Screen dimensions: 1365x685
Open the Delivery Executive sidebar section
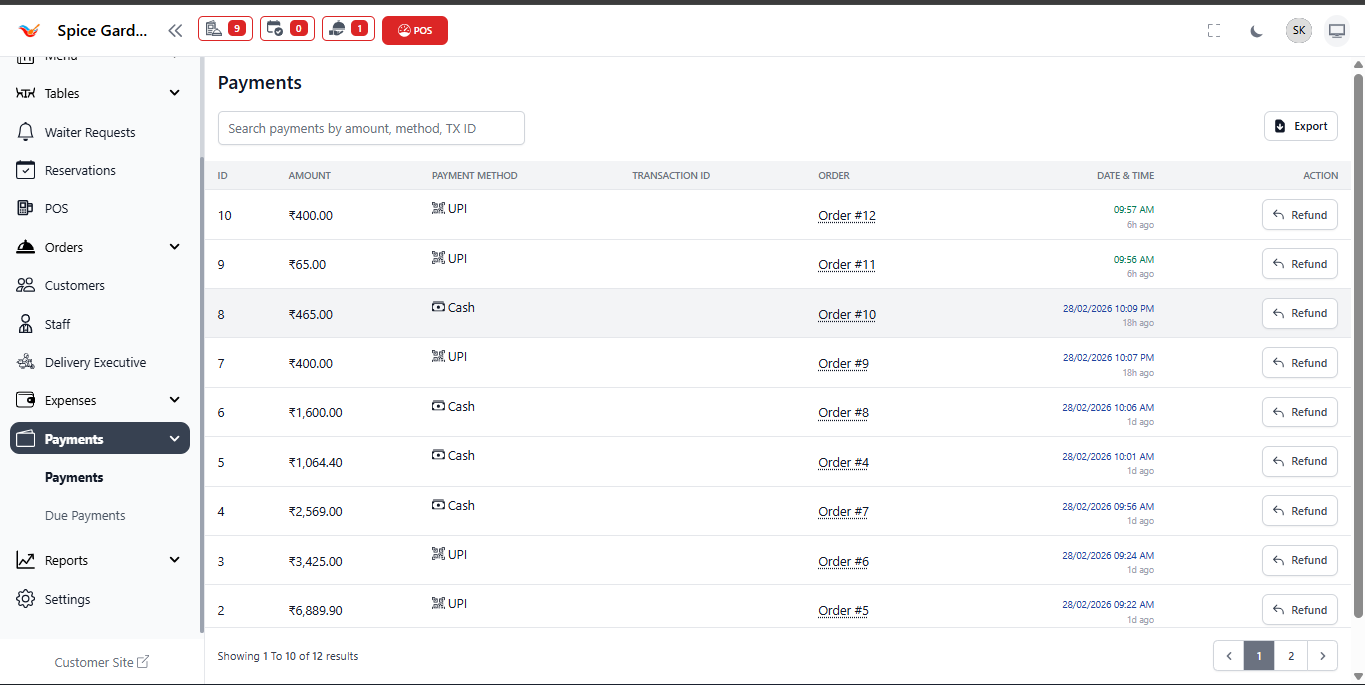96,362
